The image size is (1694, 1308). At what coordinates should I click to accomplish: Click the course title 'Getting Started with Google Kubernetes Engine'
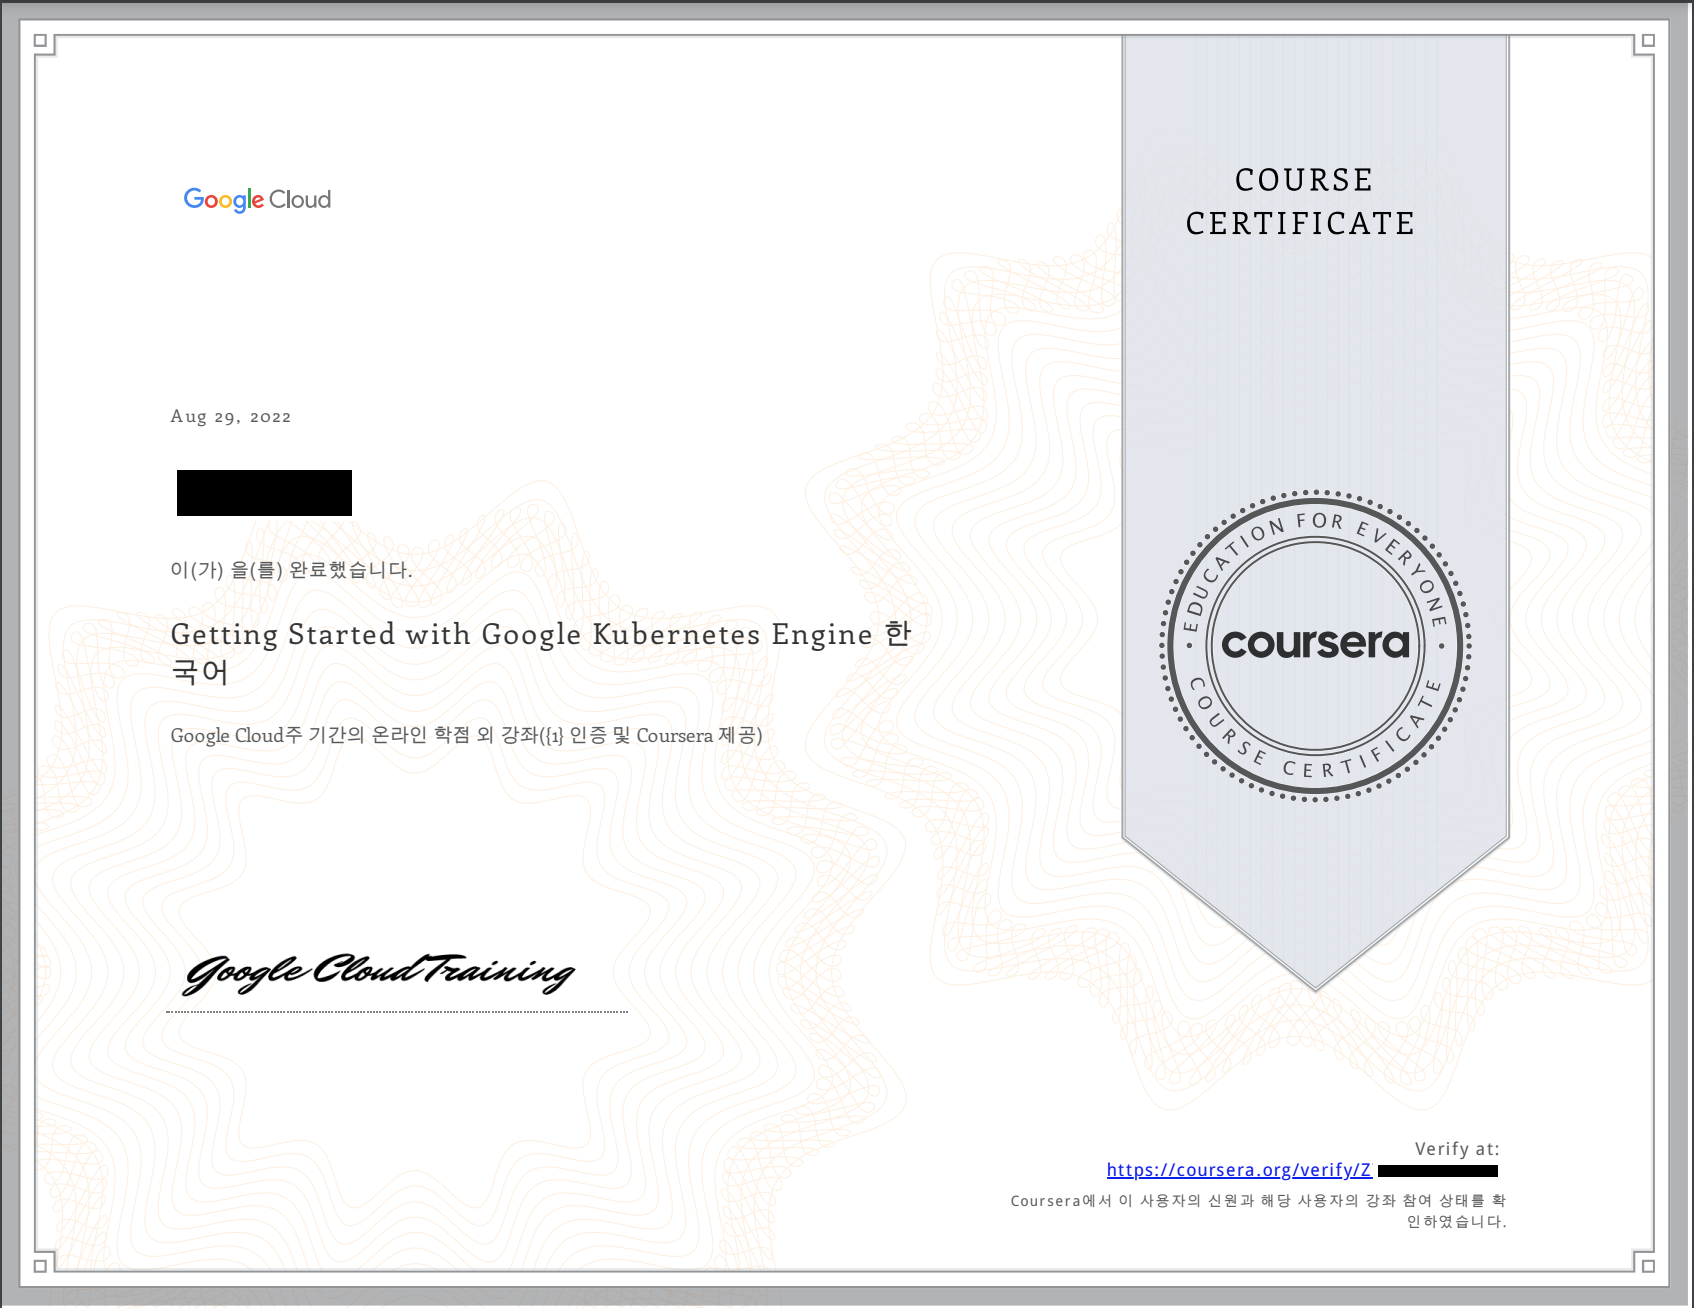point(521,634)
